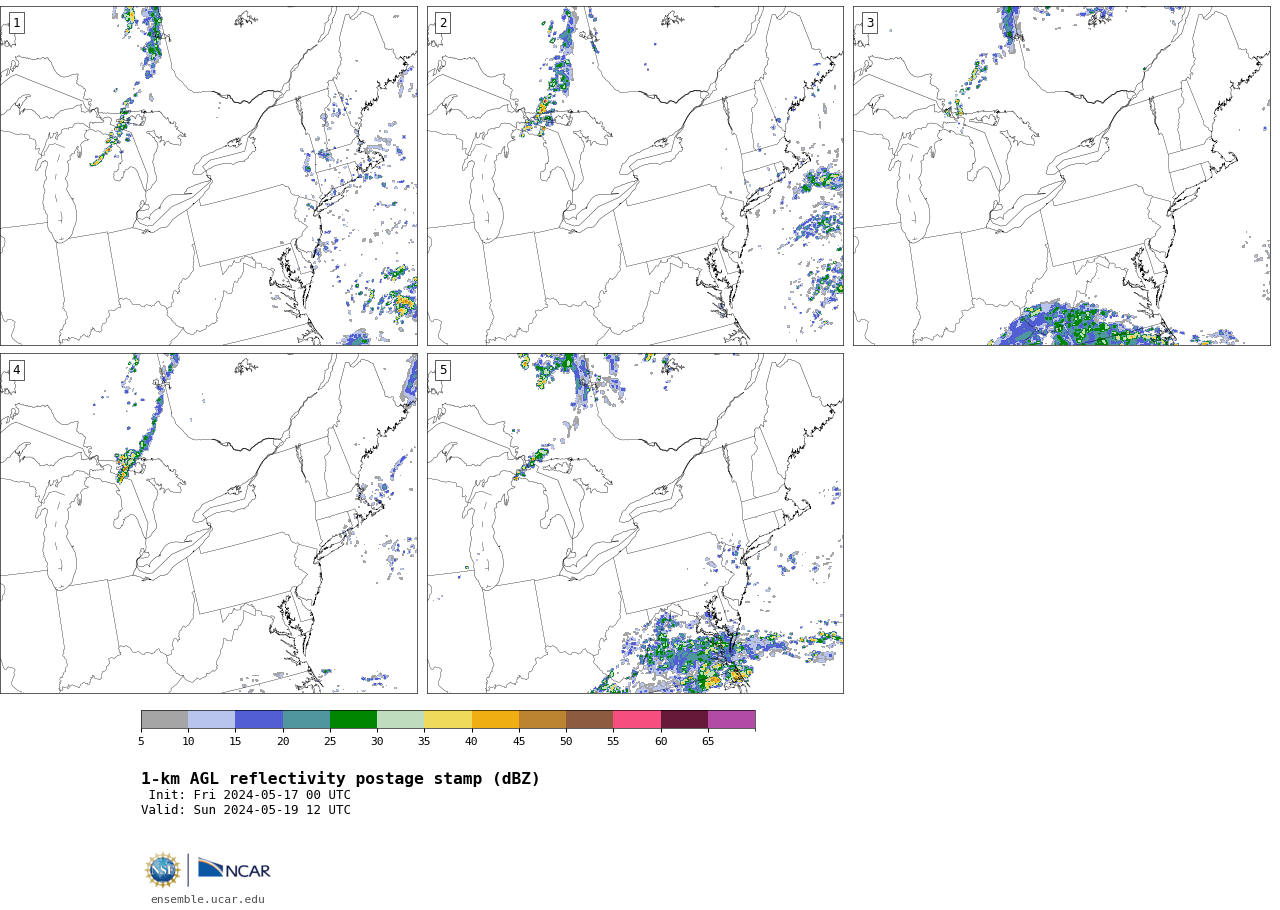Click the purple 65+ dBZ swatch
1280x910 pixels.
(x=731, y=720)
